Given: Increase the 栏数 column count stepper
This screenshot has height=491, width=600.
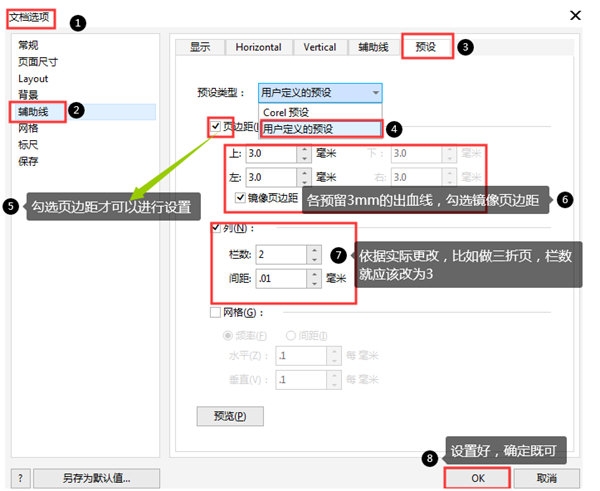Looking at the screenshot, I should [x=313, y=250].
